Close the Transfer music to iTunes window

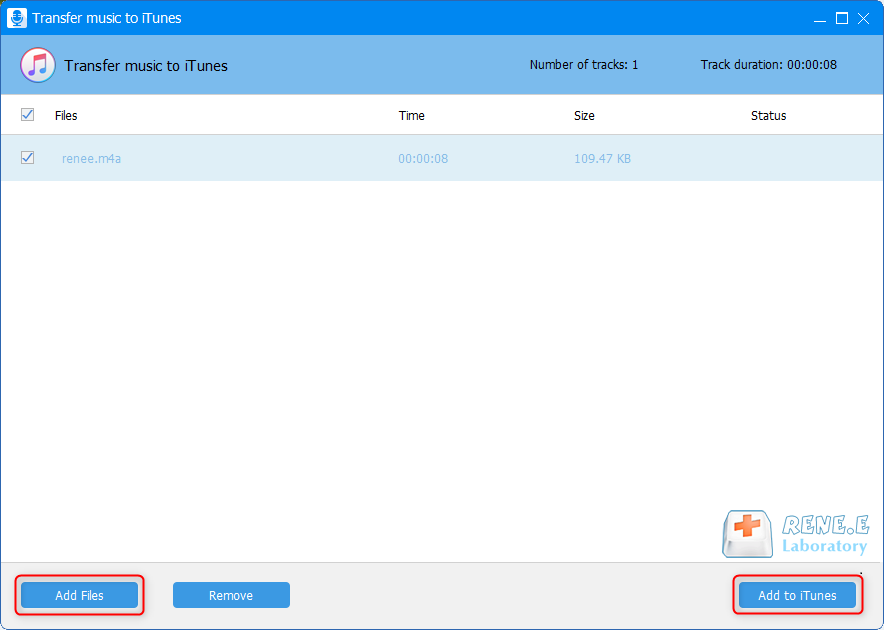tap(863, 19)
